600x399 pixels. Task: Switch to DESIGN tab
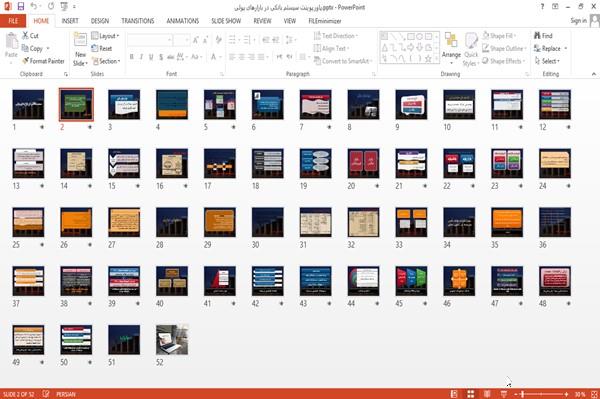[100, 21]
